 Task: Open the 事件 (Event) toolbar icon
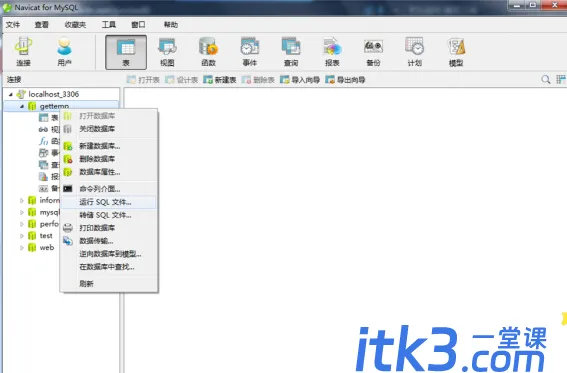tap(250, 52)
